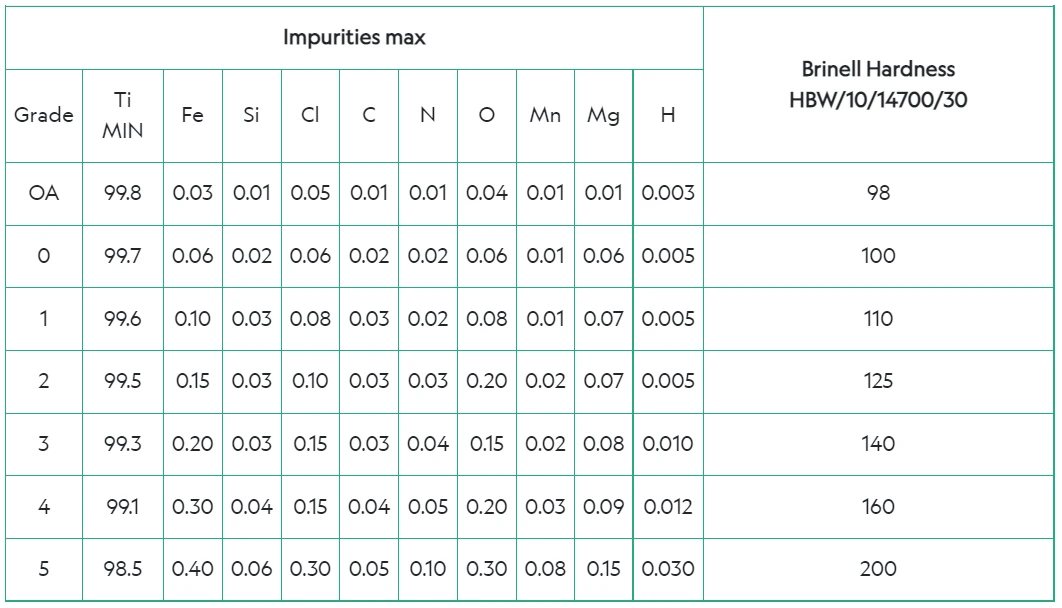Image resolution: width=1062 pixels, height=608 pixels.
Task: Select hardness value 98
Action: click(878, 194)
